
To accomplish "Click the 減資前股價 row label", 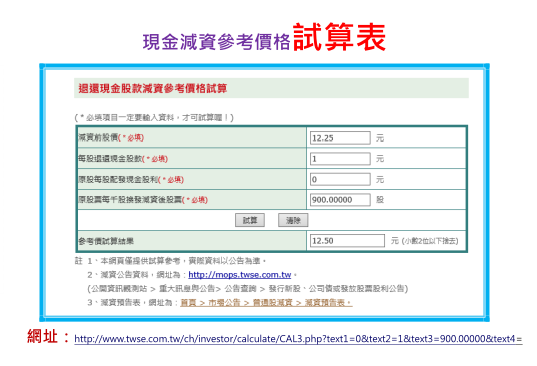I will [x=111, y=138].
